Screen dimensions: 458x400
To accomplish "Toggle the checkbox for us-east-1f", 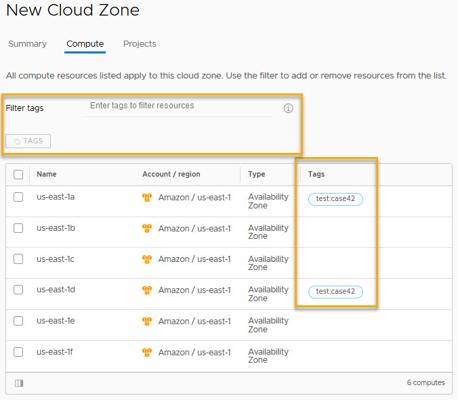I will coord(18,352).
